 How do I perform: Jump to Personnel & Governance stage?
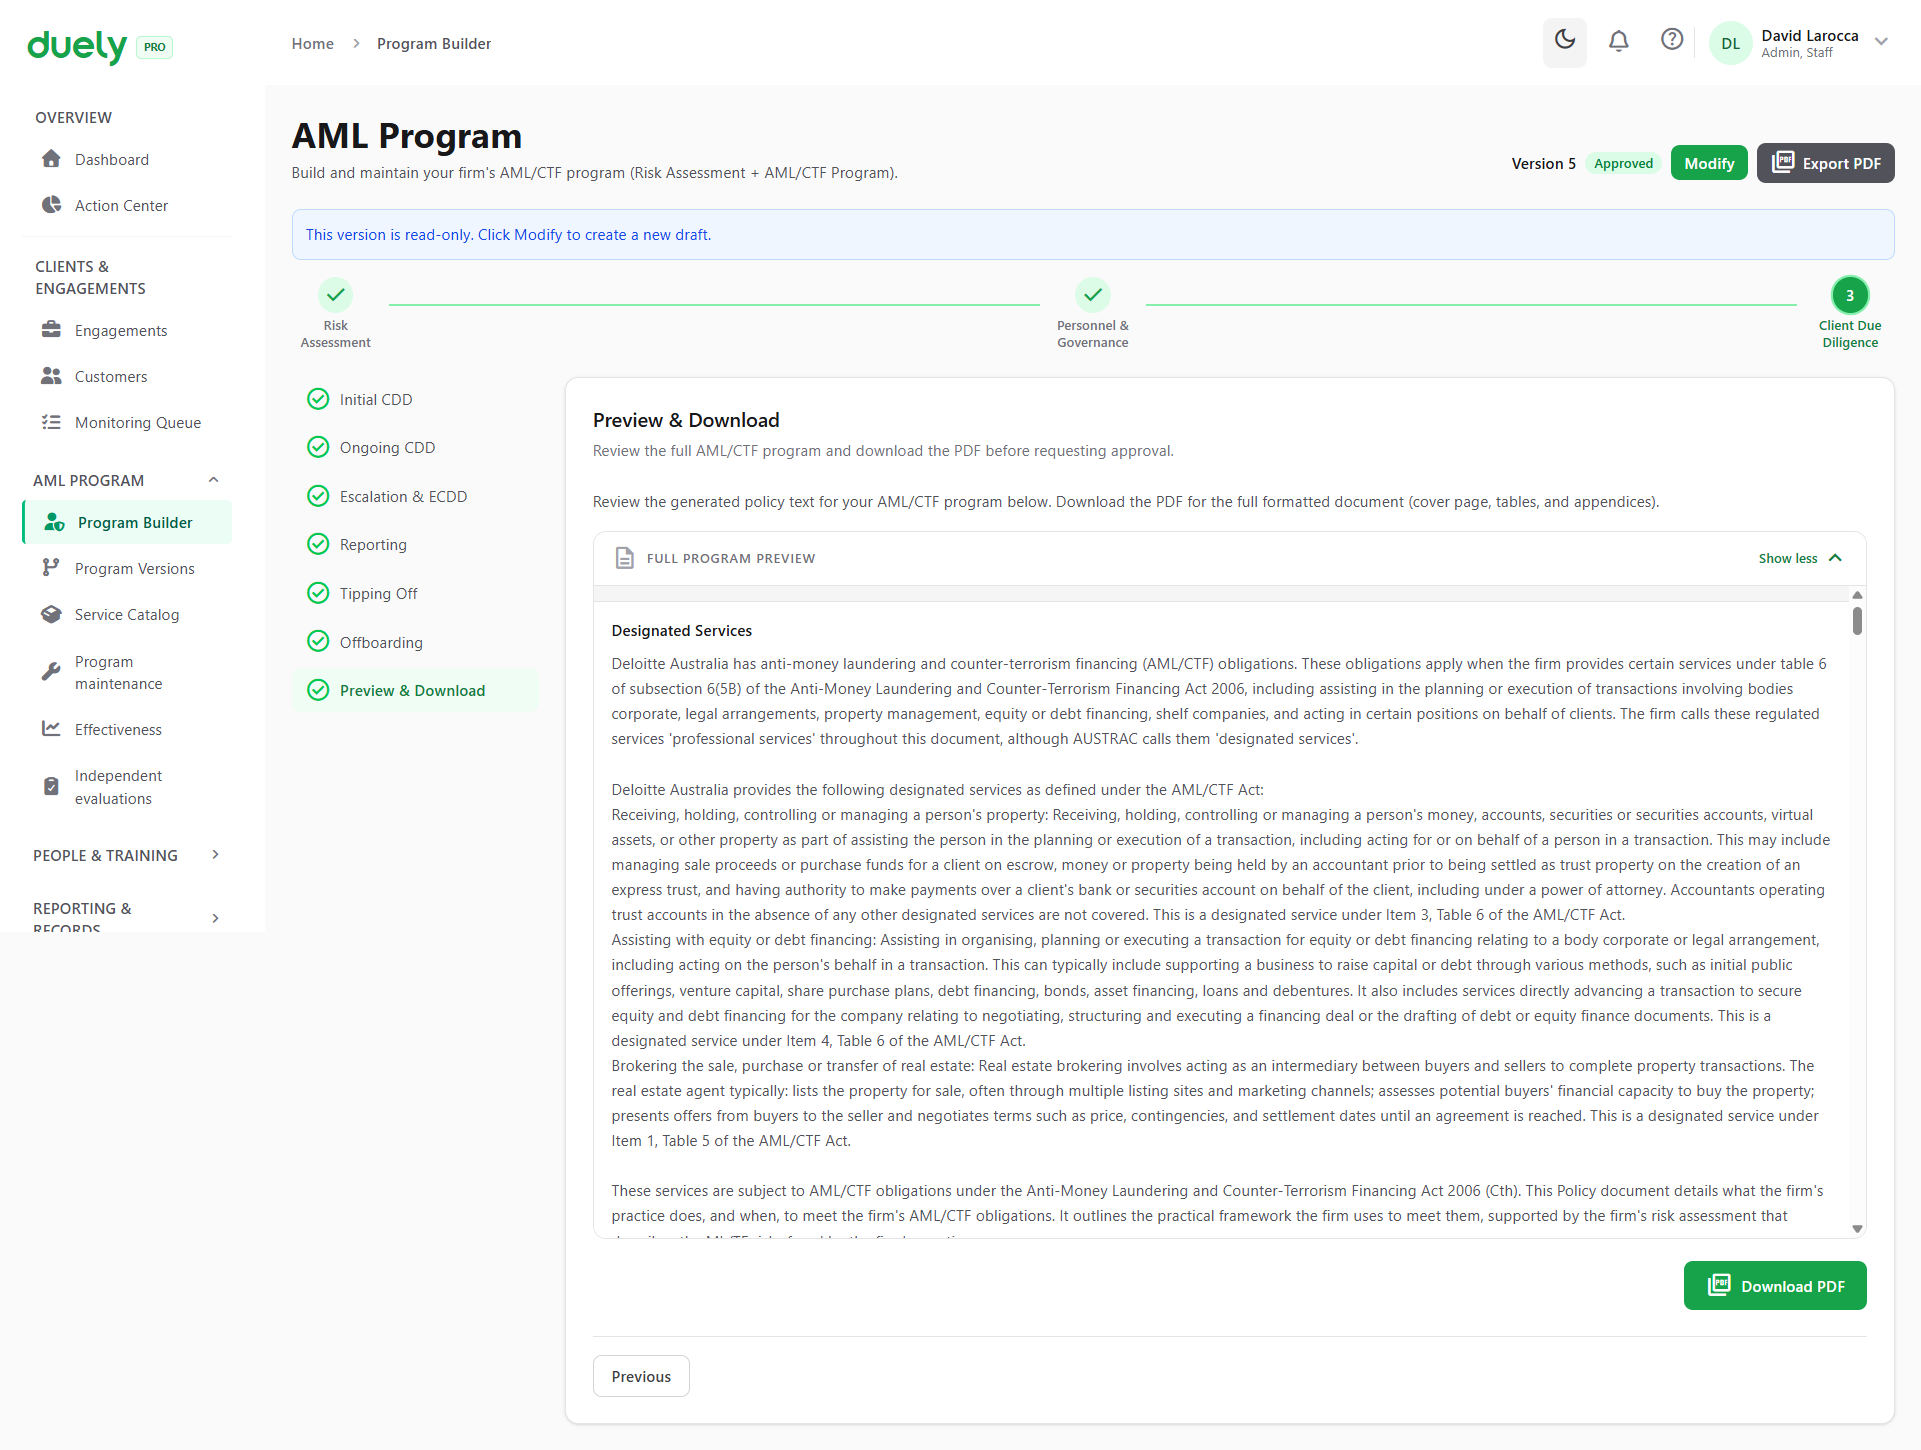pyautogui.click(x=1093, y=314)
